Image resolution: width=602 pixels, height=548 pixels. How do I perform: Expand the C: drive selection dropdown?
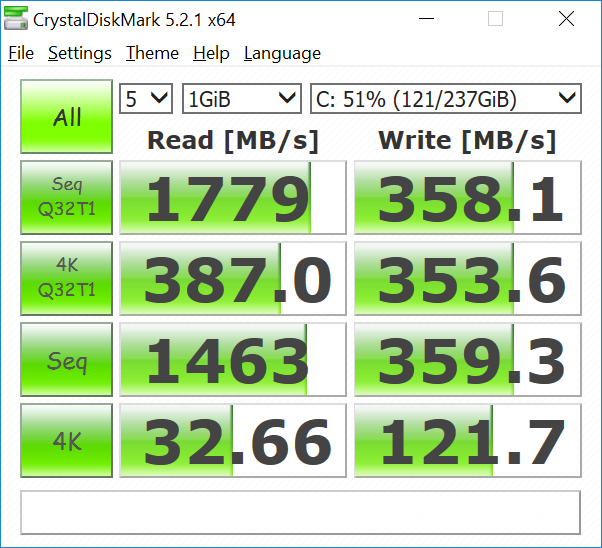(446, 99)
